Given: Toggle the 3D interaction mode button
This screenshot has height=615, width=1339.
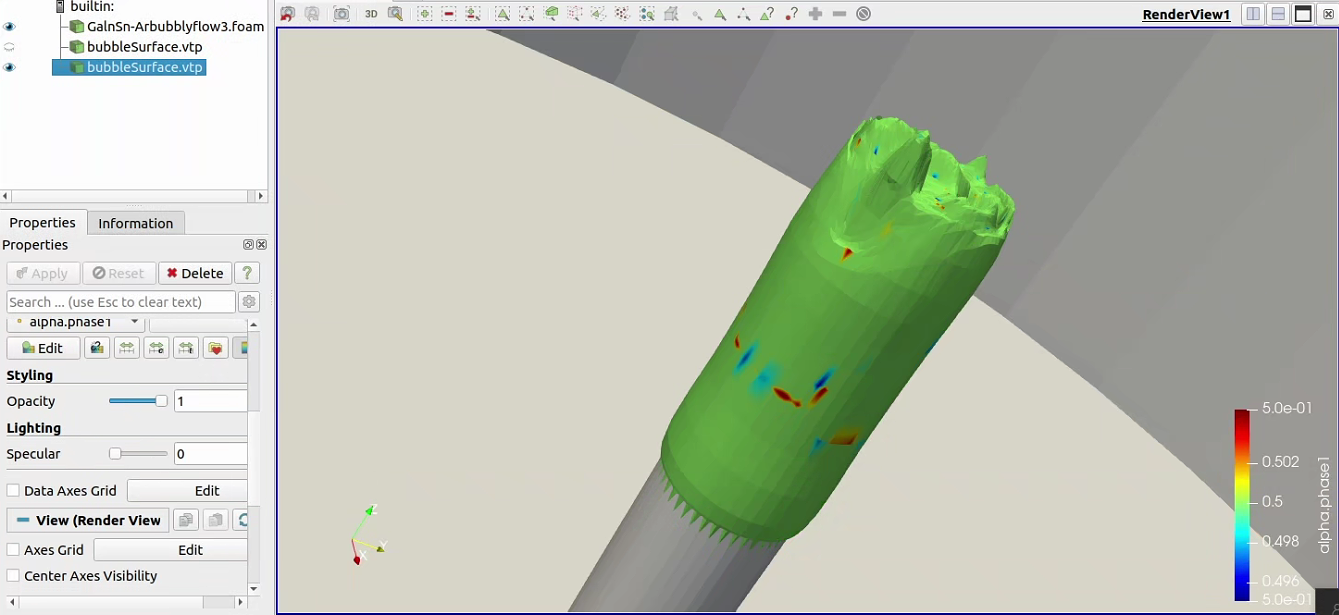Looking at the screenshot, I should (371, 14).
